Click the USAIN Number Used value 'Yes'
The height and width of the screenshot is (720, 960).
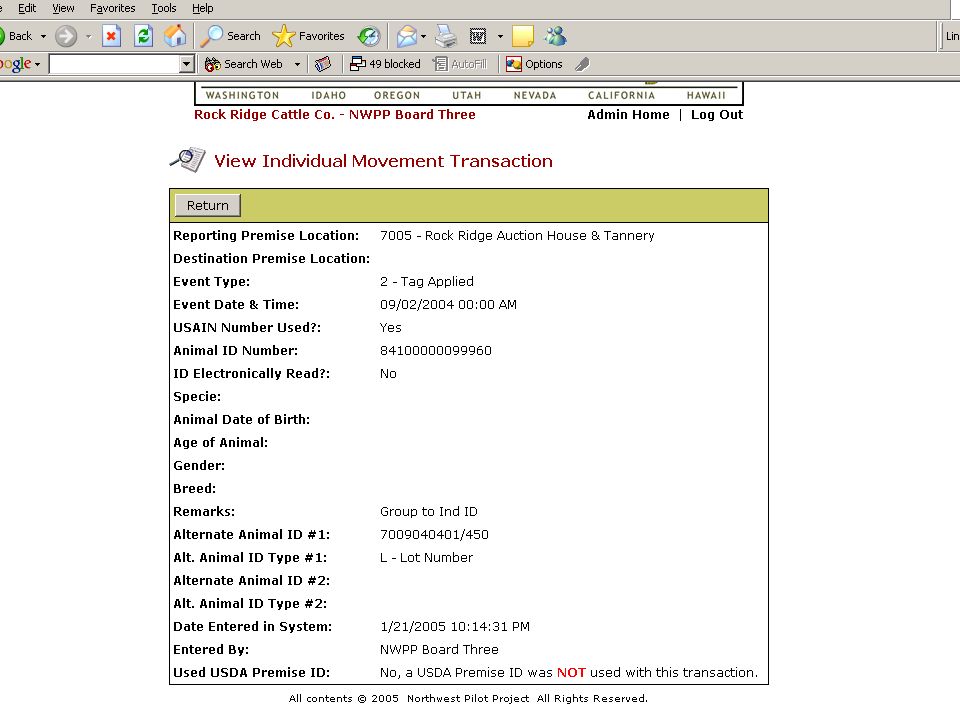tap(391, 328)
